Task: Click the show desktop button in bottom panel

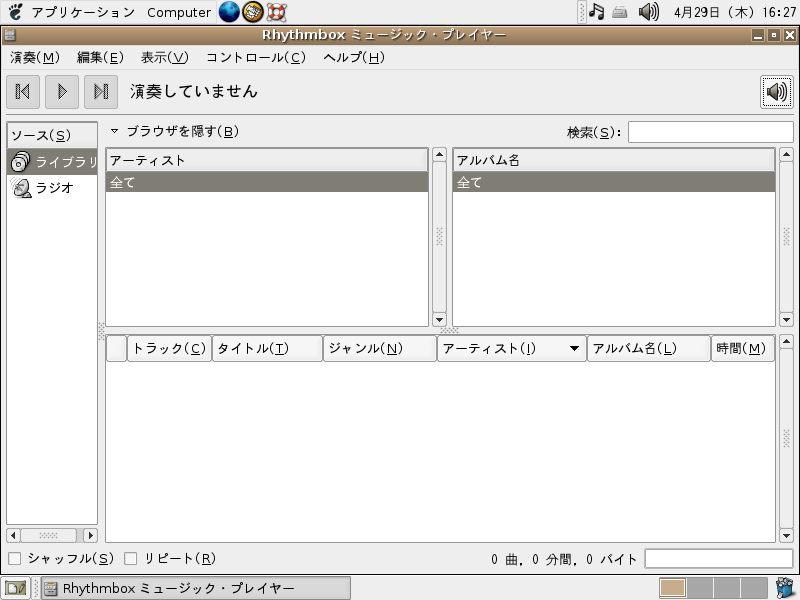Action: click(15, 588)
